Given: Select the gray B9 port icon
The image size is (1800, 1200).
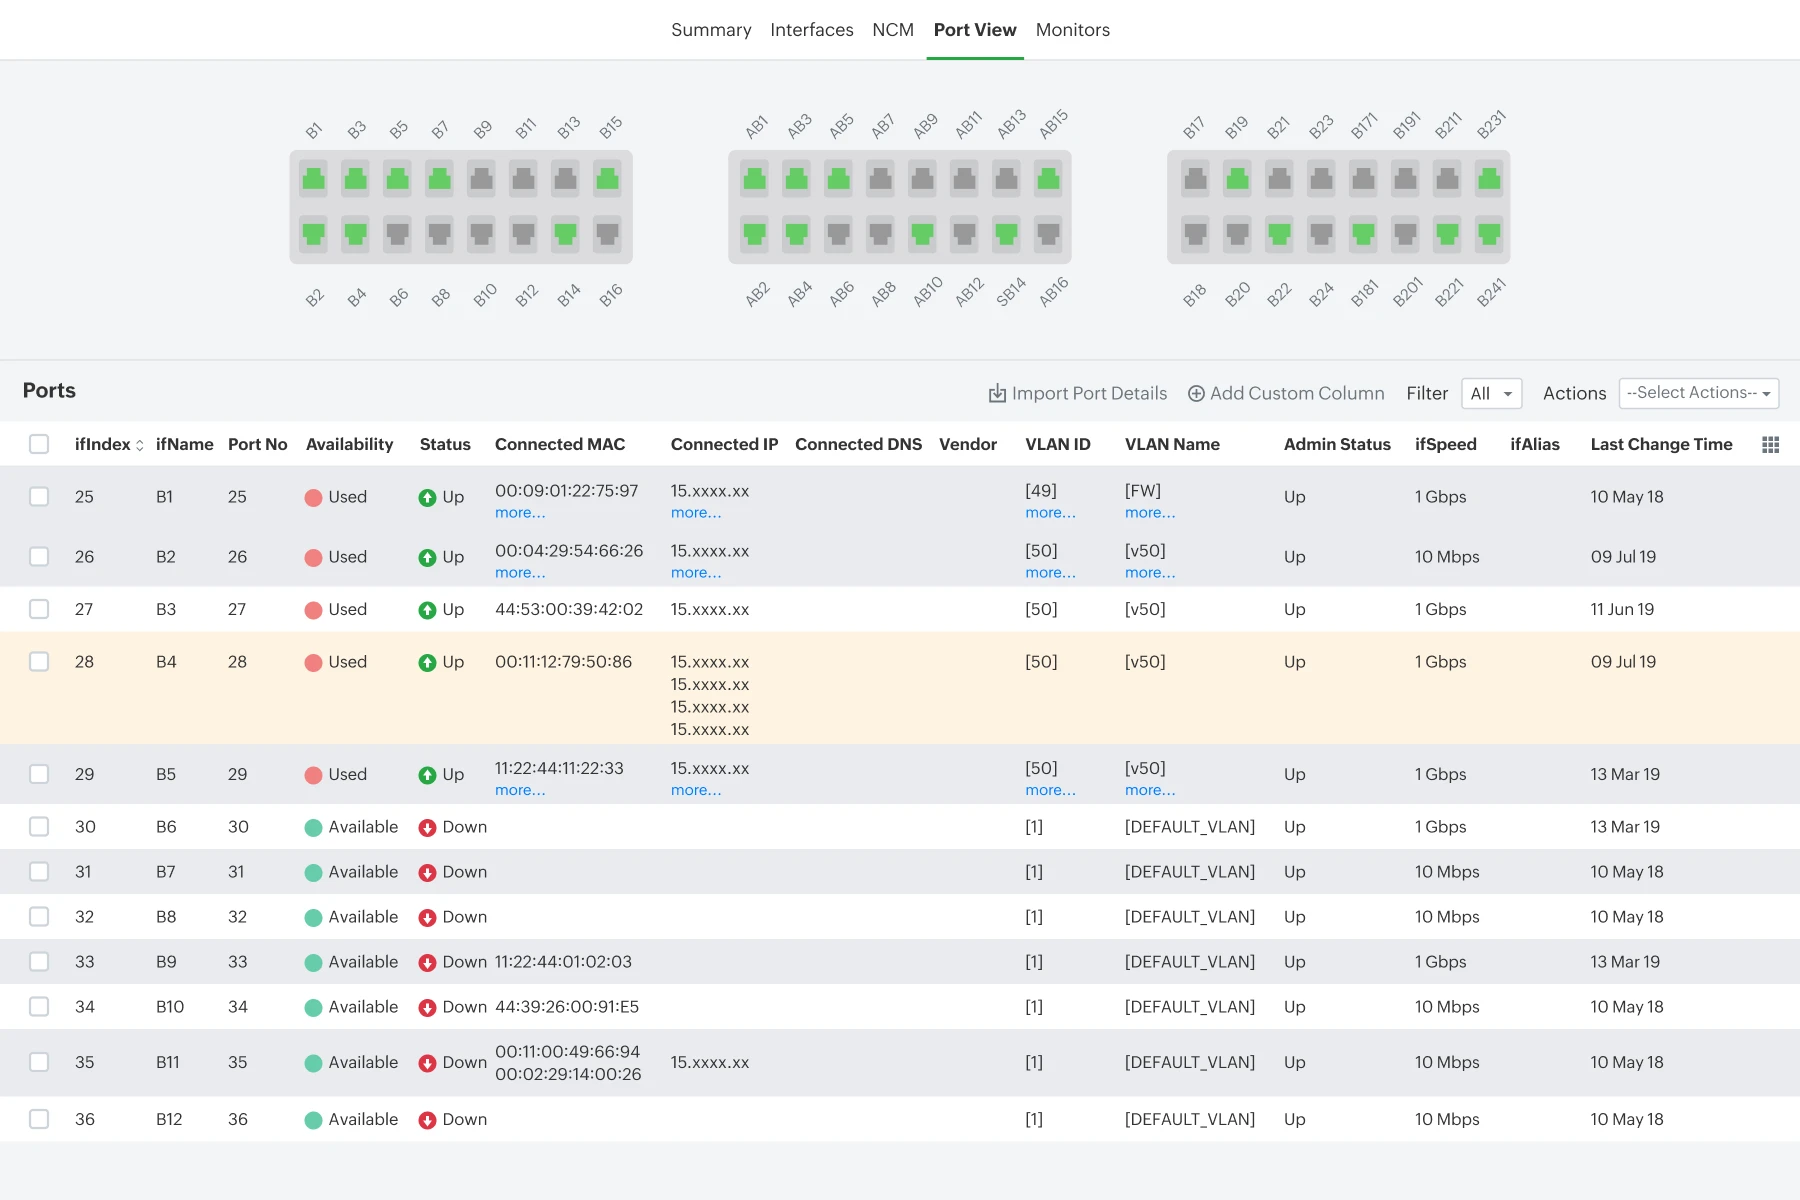Looking at the screenshot, I should 481,179.
